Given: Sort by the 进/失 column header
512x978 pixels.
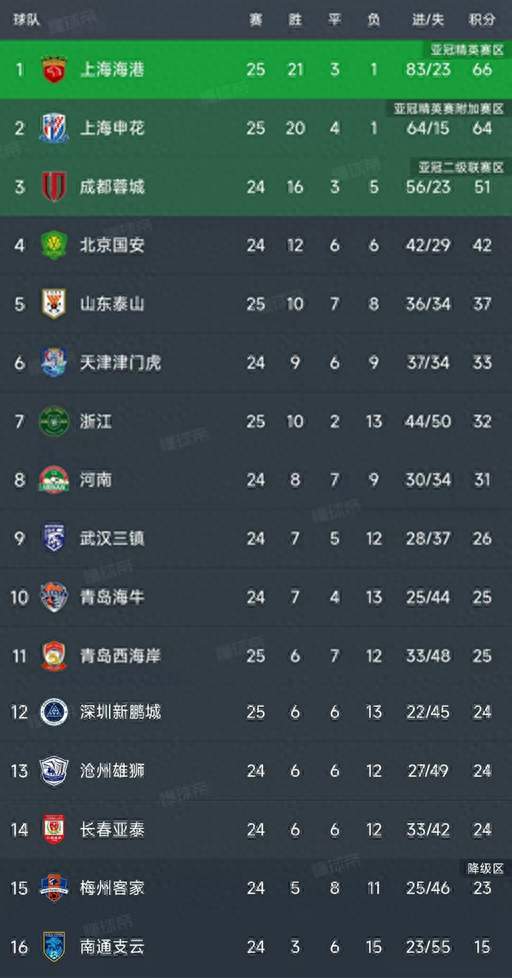Looking at the screenshot, I should (x=428, y=20).
